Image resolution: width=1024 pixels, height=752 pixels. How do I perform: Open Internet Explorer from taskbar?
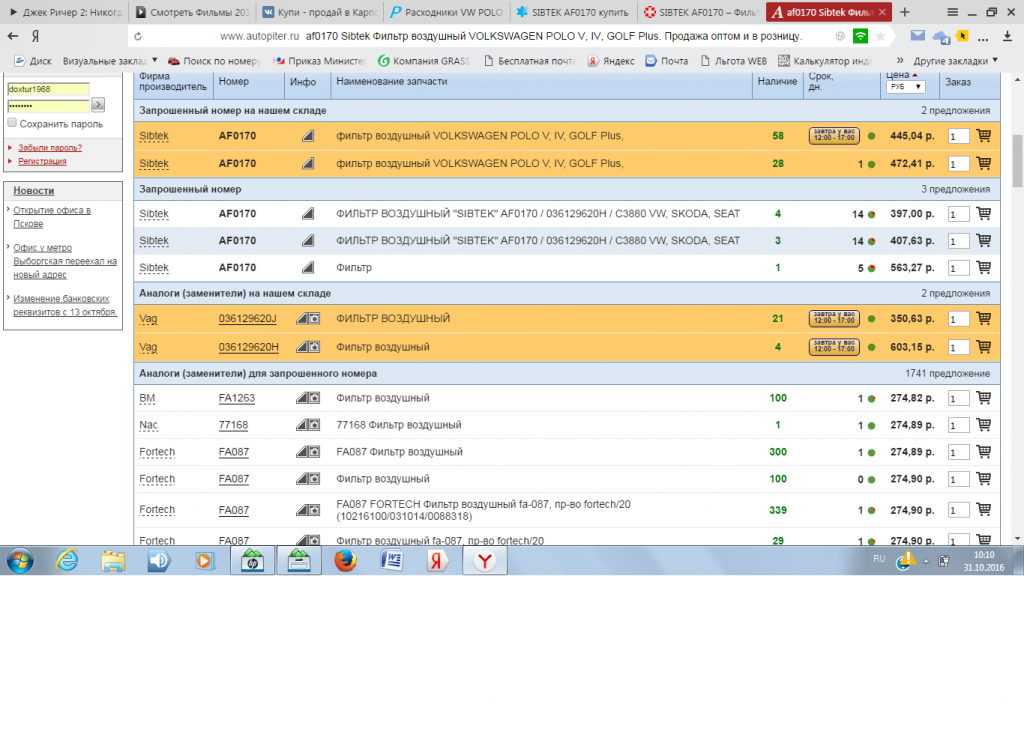click(67, 561)
